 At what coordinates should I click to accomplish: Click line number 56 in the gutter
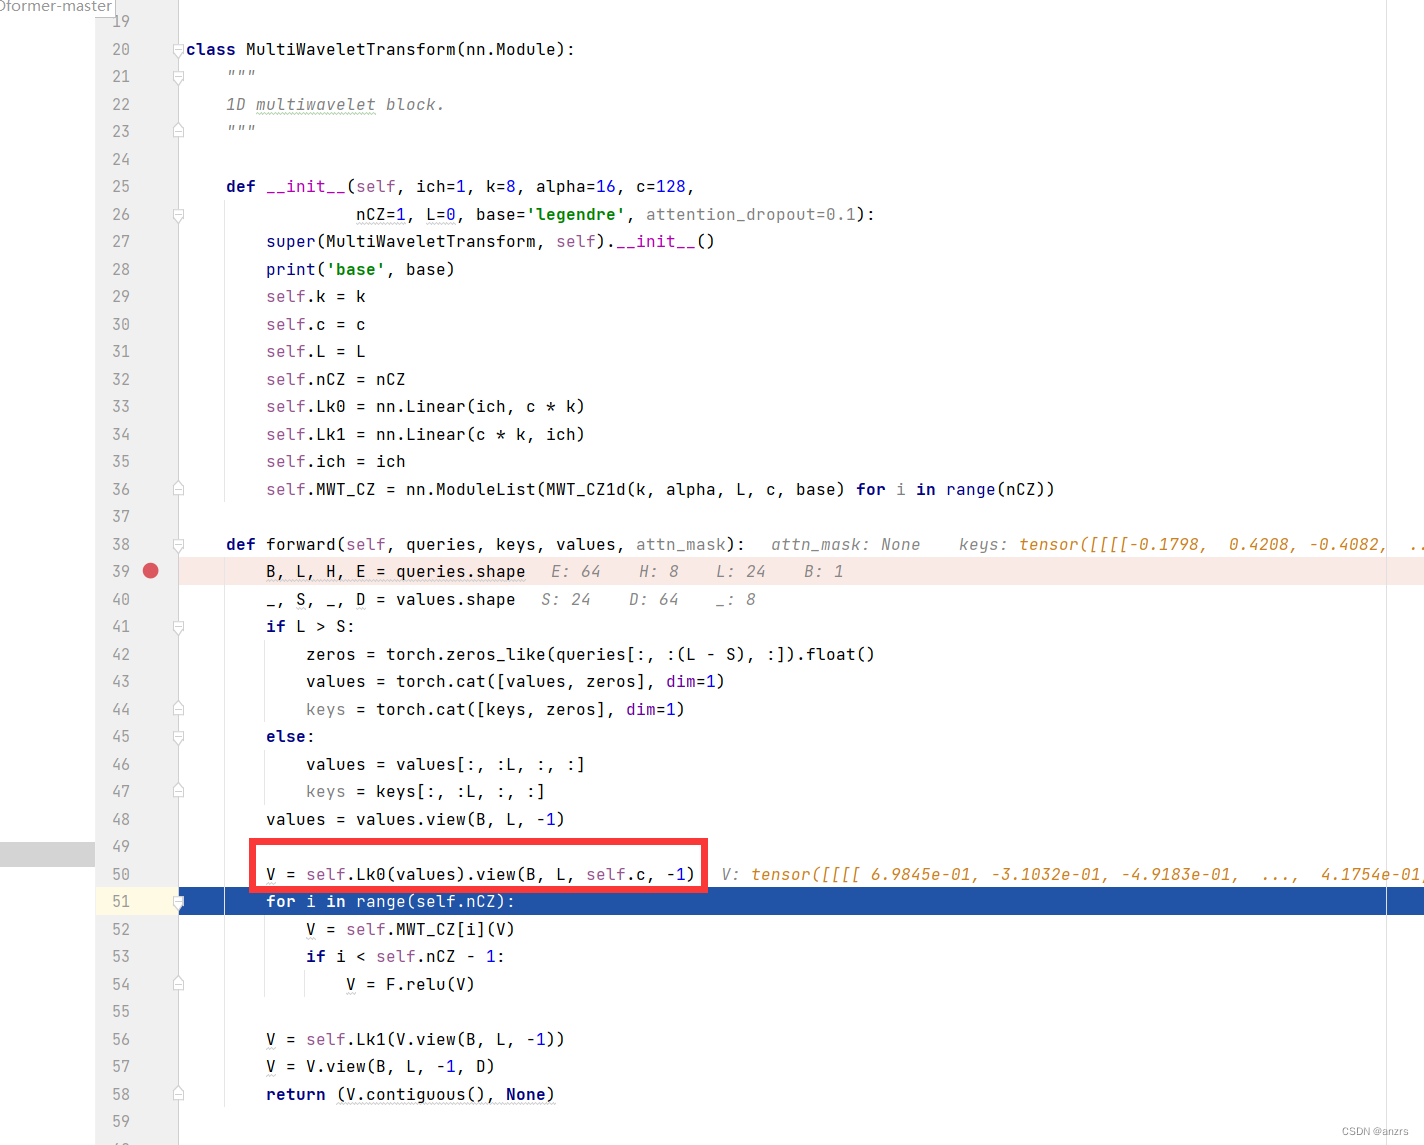121,1039
